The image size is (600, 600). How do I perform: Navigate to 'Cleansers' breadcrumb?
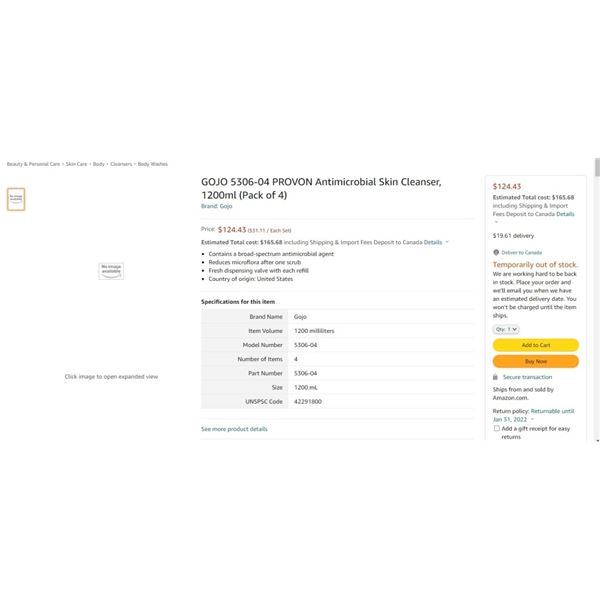click(122, 163)
